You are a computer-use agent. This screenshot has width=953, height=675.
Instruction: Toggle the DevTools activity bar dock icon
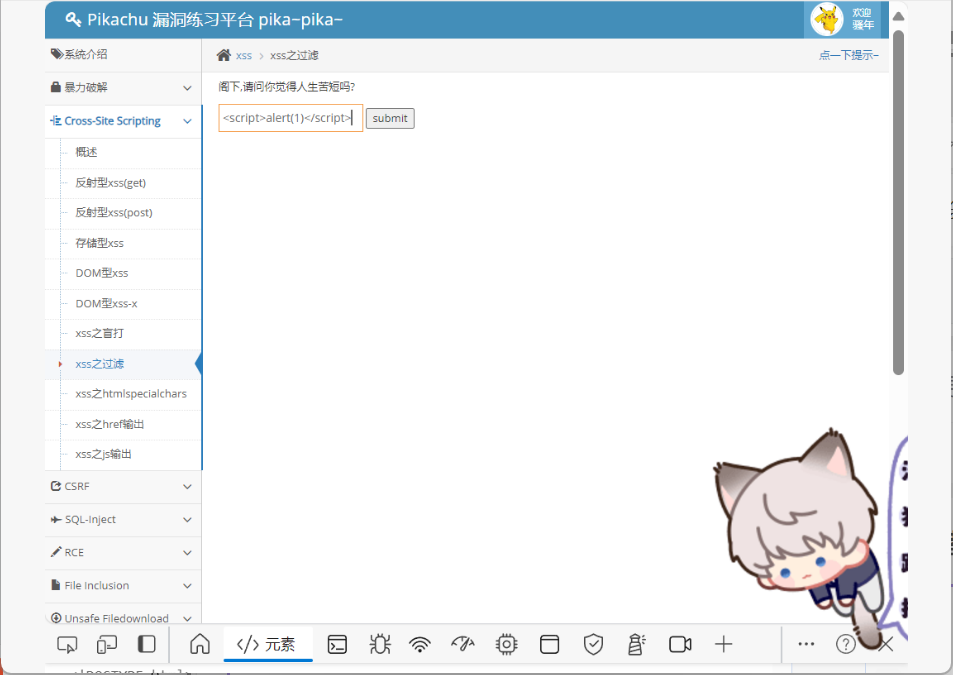coord(146,644)
